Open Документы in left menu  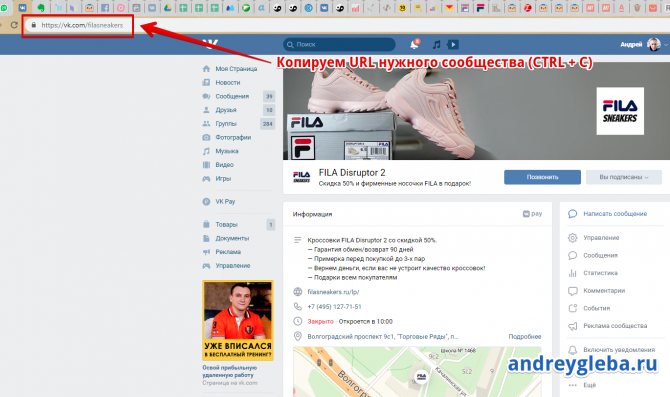[232, 238]
